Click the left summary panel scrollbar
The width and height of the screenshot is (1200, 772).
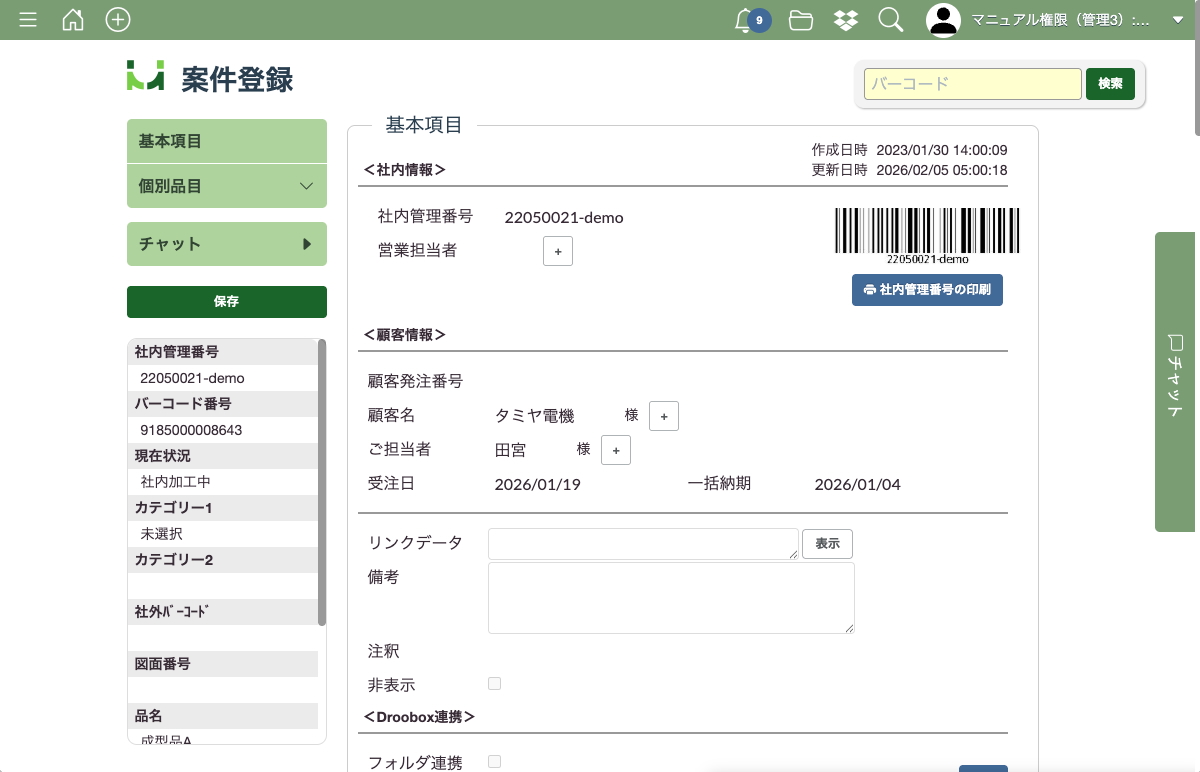pos(322,482)
